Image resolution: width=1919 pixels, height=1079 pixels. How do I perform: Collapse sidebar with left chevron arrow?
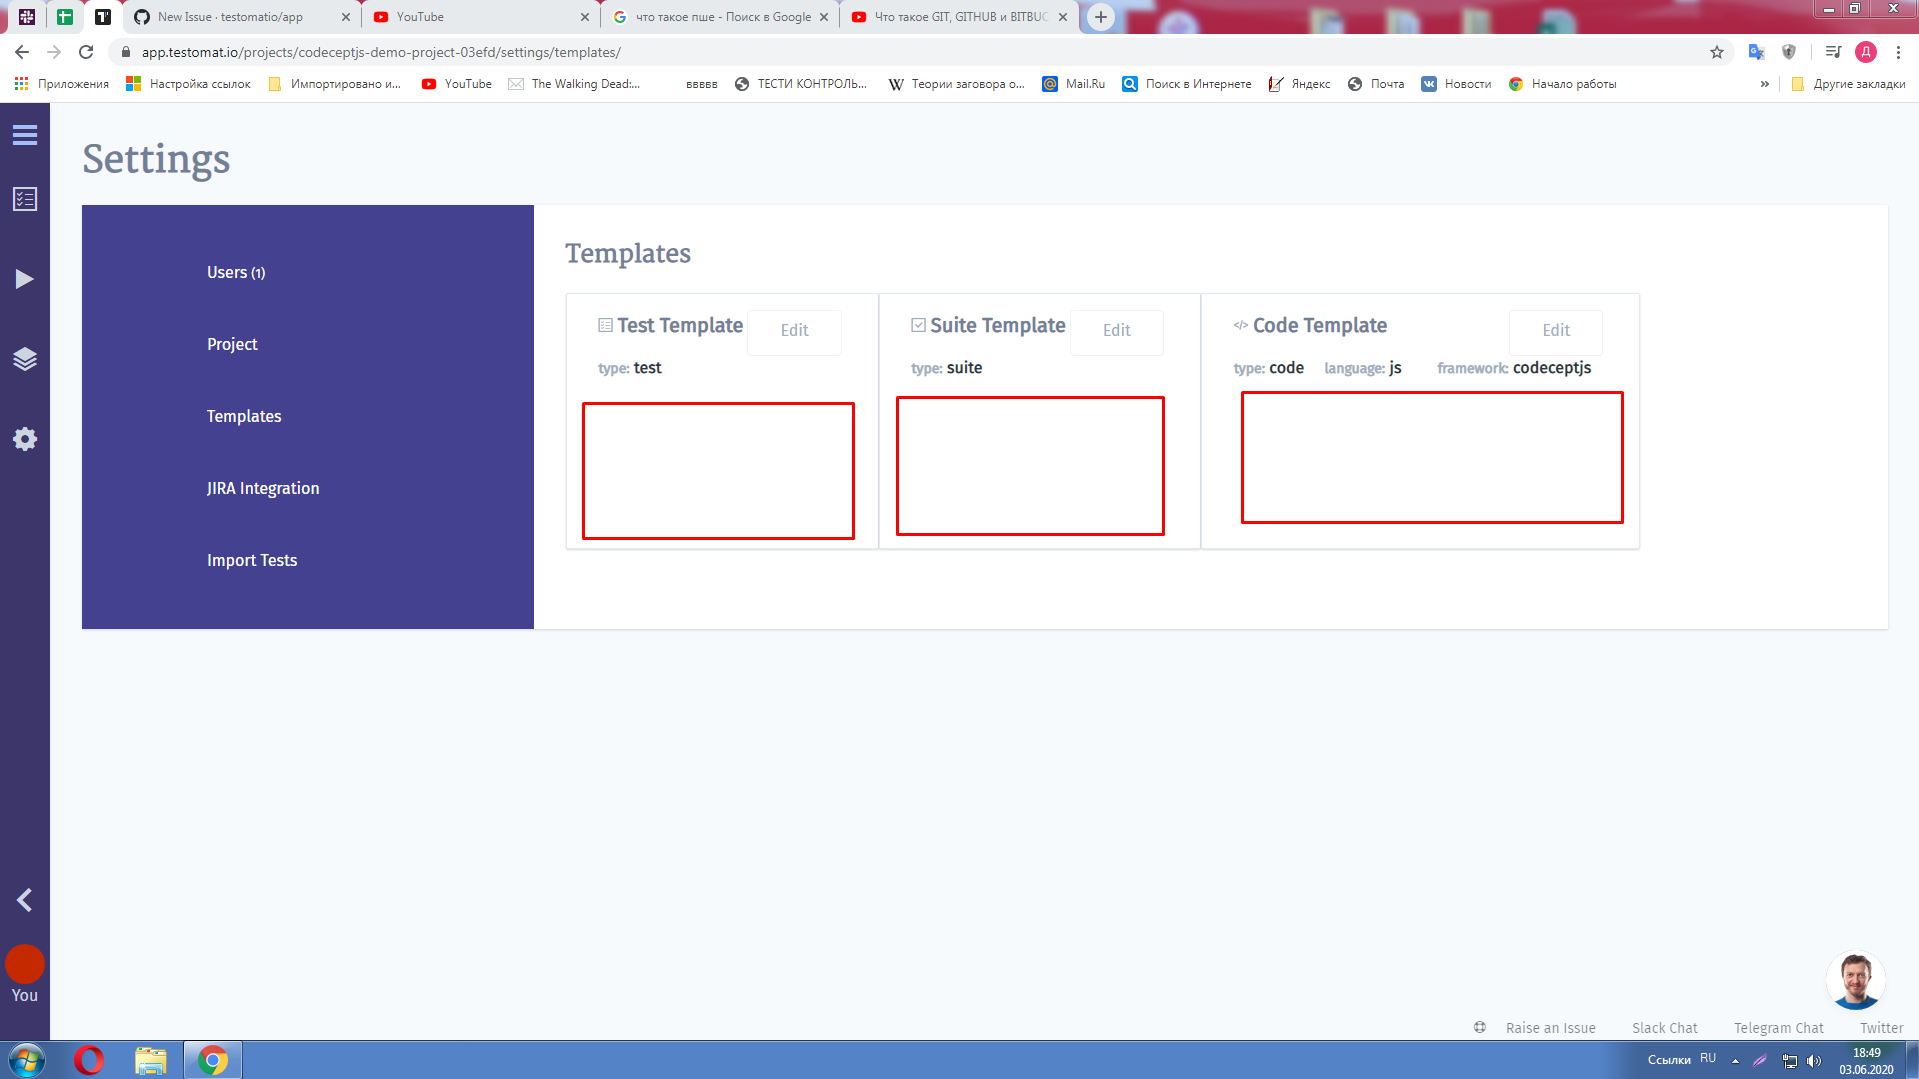[25, 900]
